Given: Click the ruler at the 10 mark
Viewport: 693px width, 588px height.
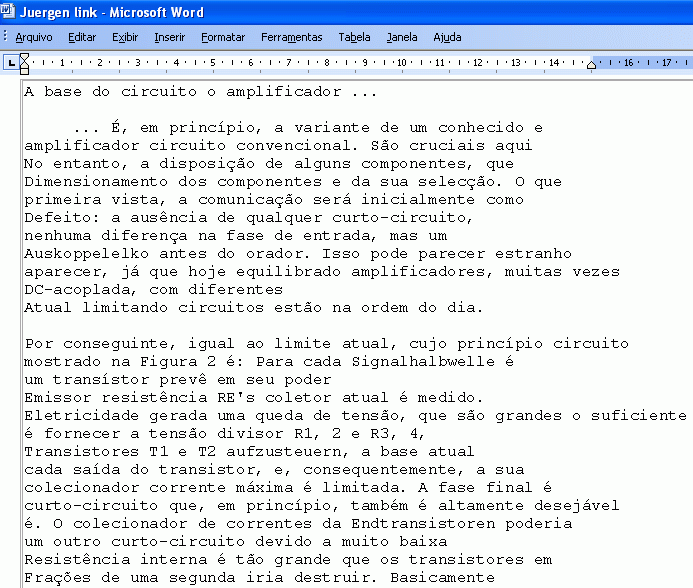Looking at the screenshot, I should (401, 63).
